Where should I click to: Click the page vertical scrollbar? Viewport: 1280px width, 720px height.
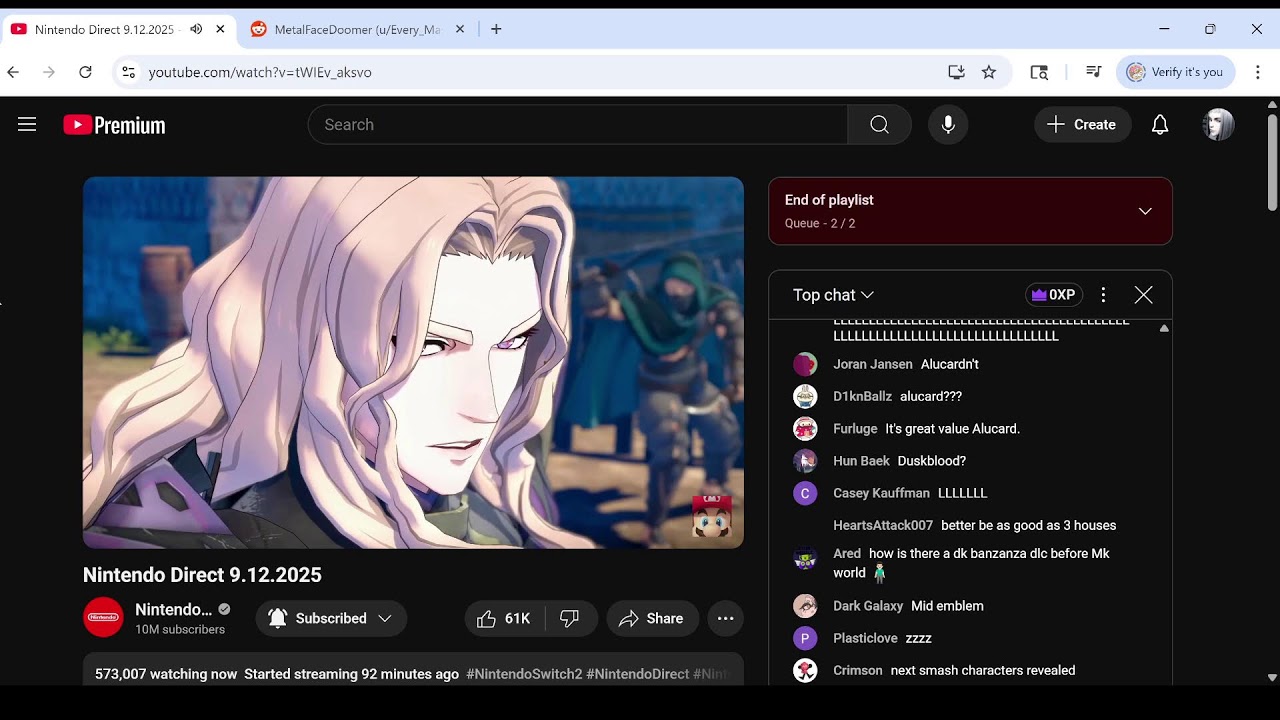pyautogui.click(x=1272, y=162)
